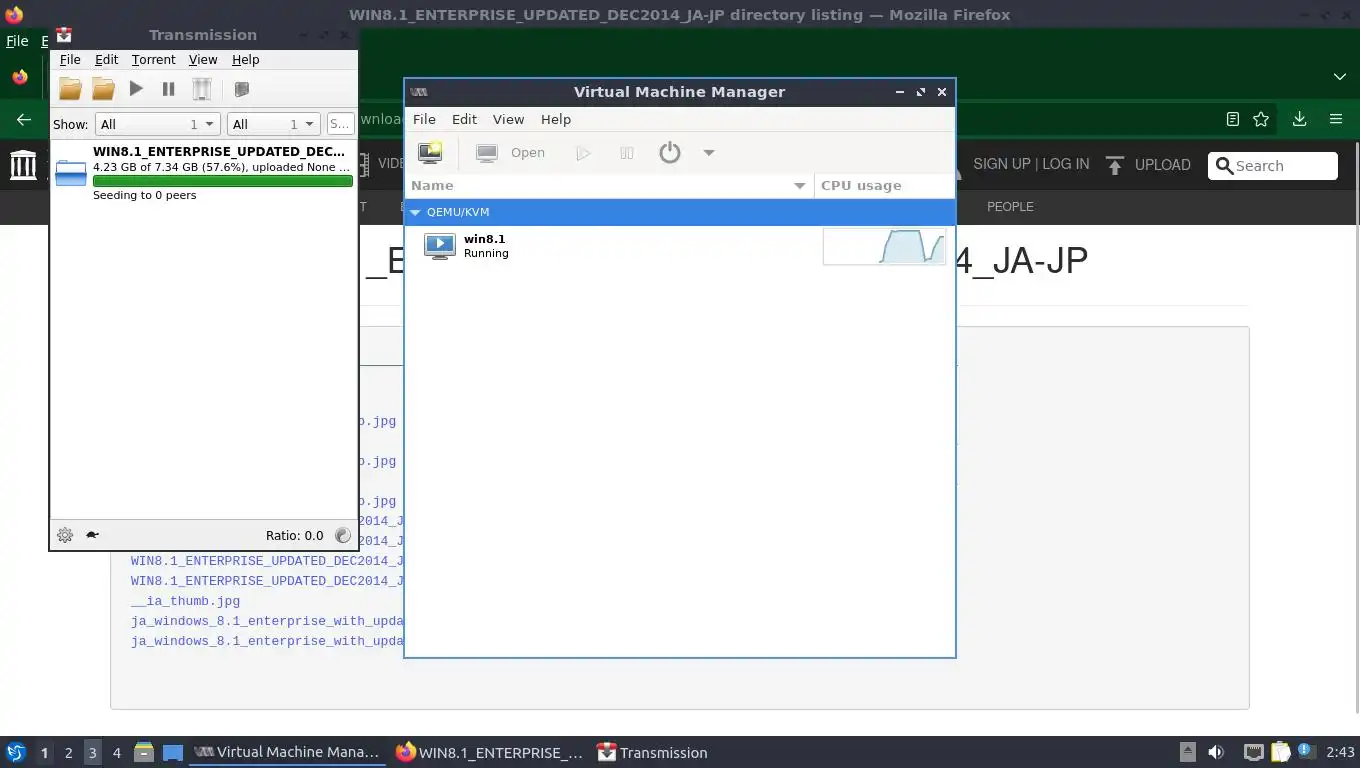Open Firefox downloads panel
This screenshot has width=1360, height=768.
pyautogui.click(x=1299, y=119)
